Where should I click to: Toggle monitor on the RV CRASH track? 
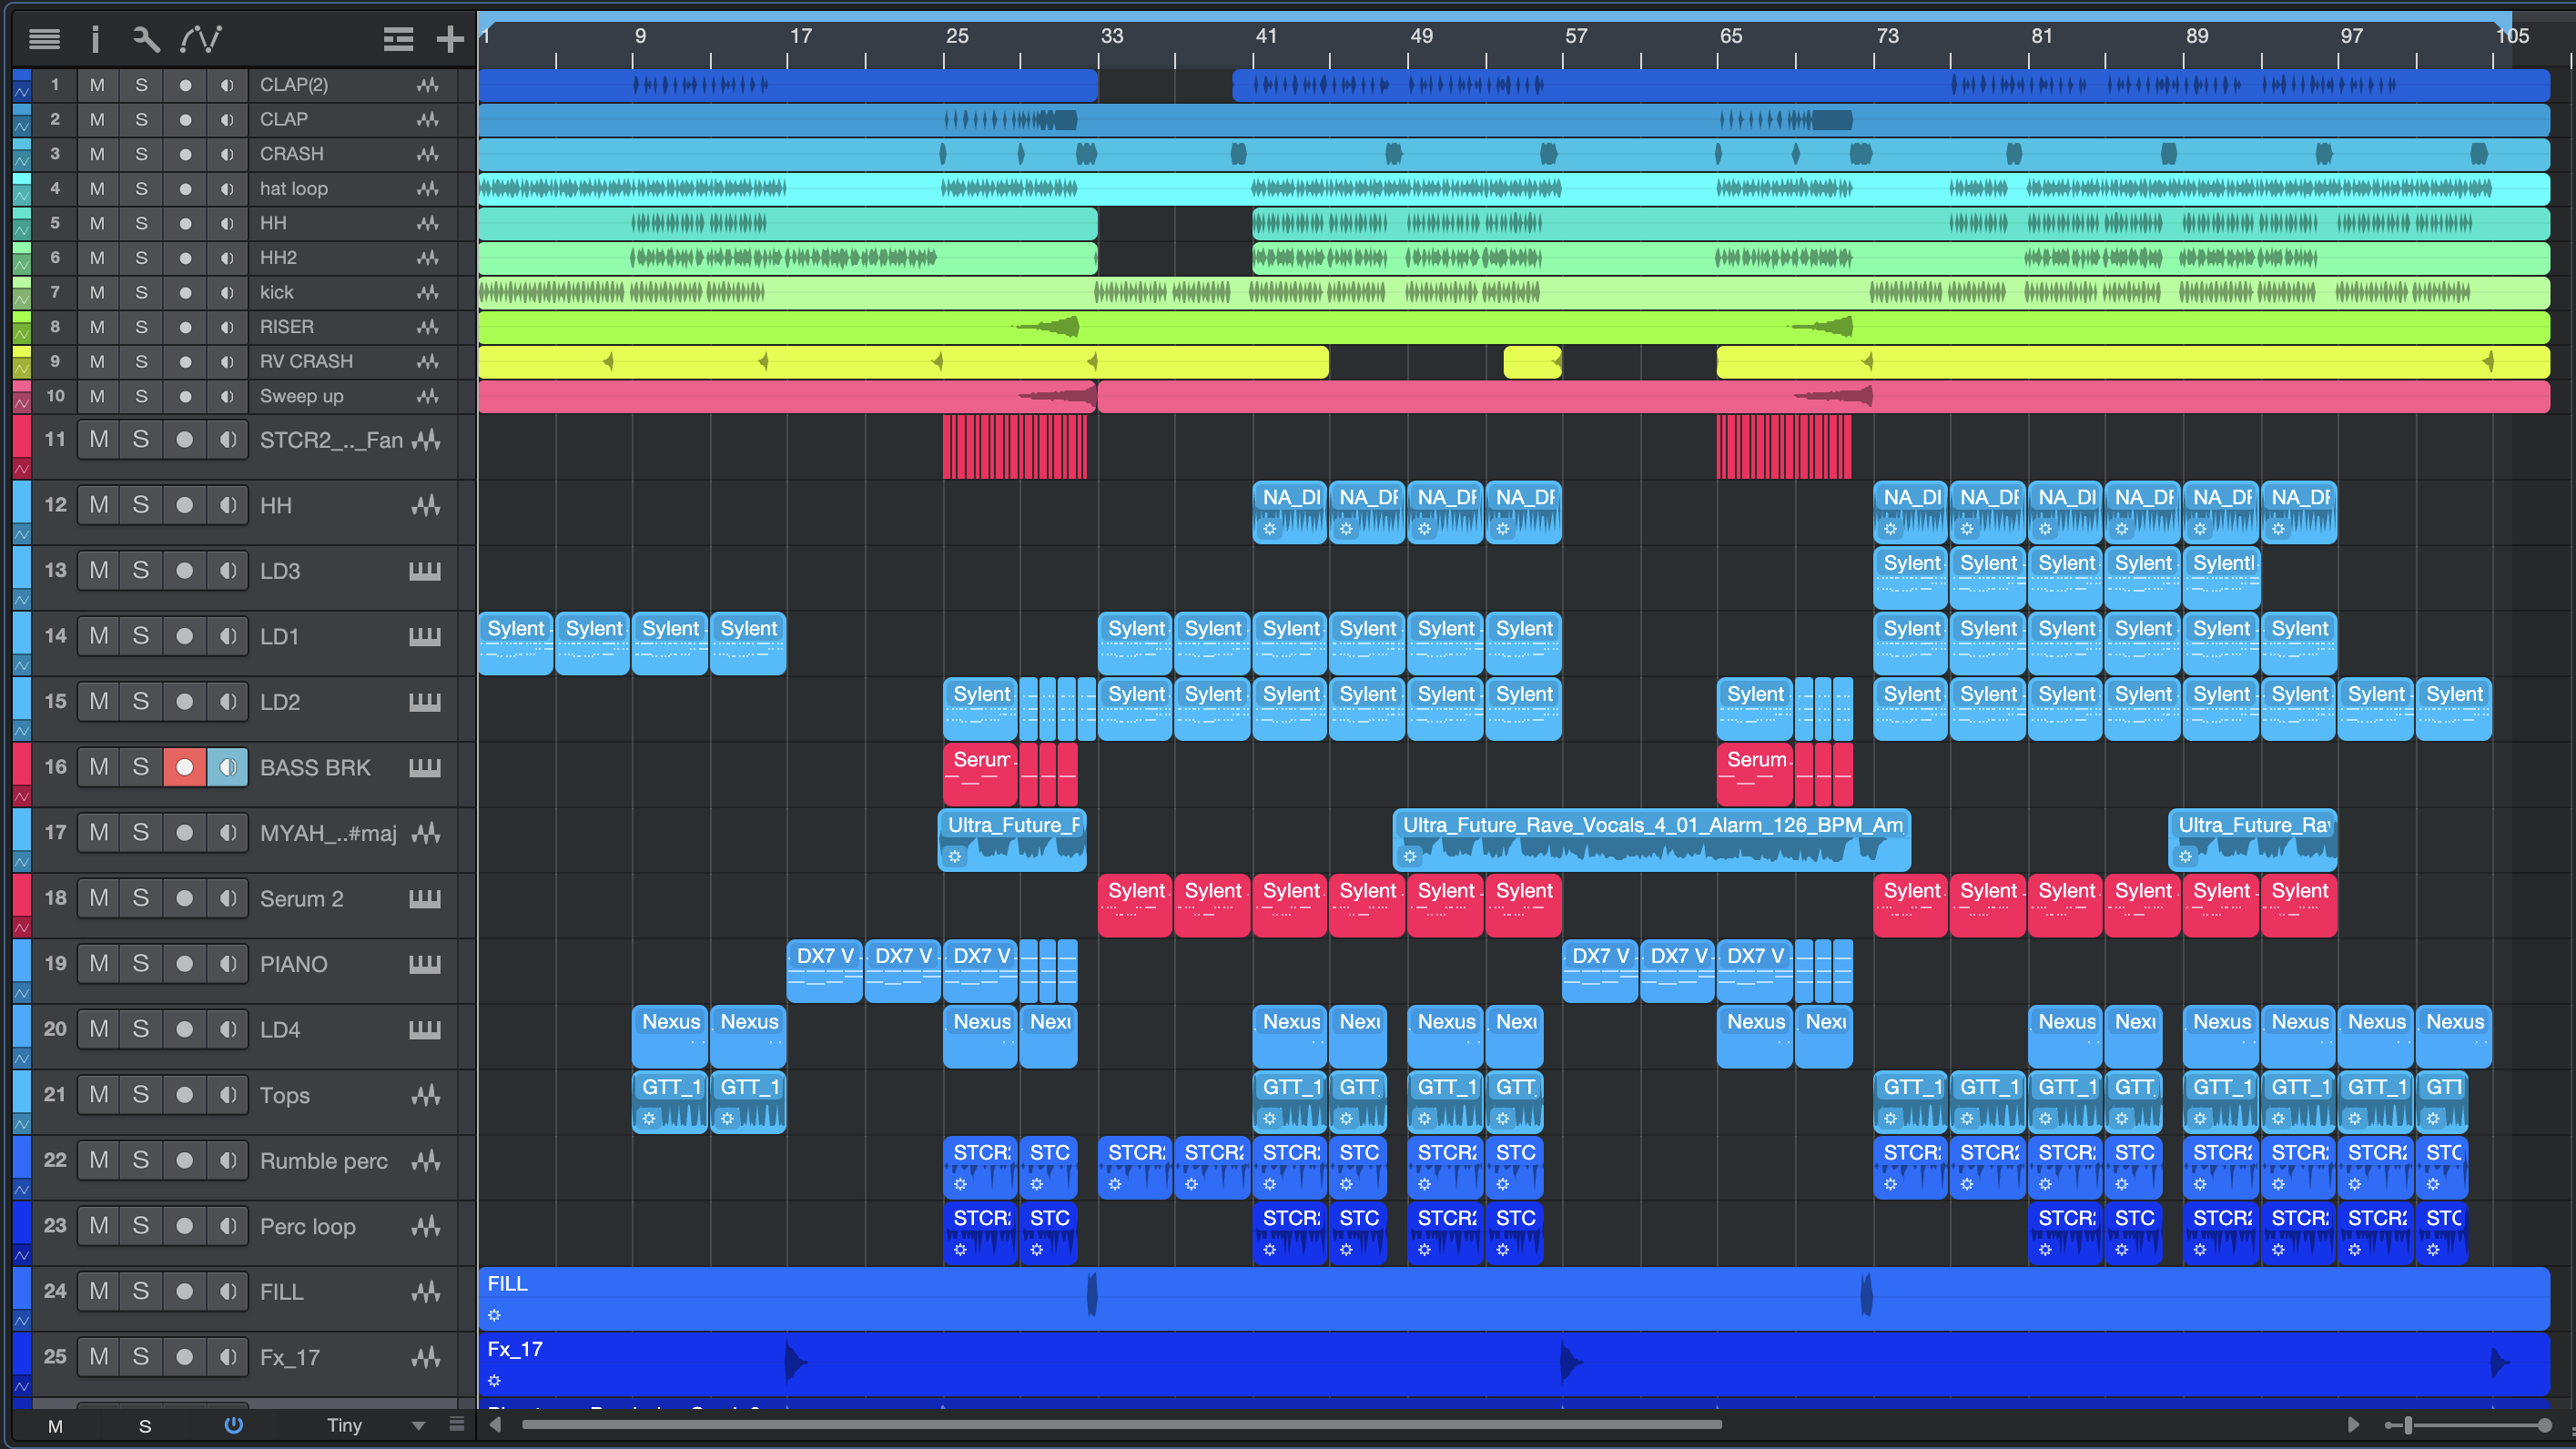(x=227, y=361)
